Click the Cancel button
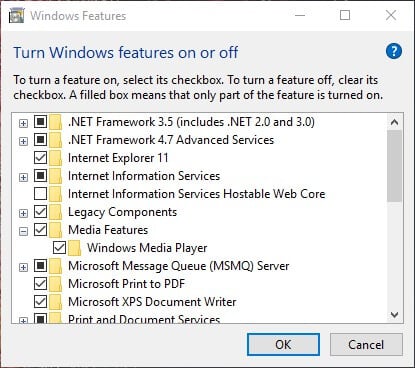This screenshot has width=415, height=368. pos(366,344)
